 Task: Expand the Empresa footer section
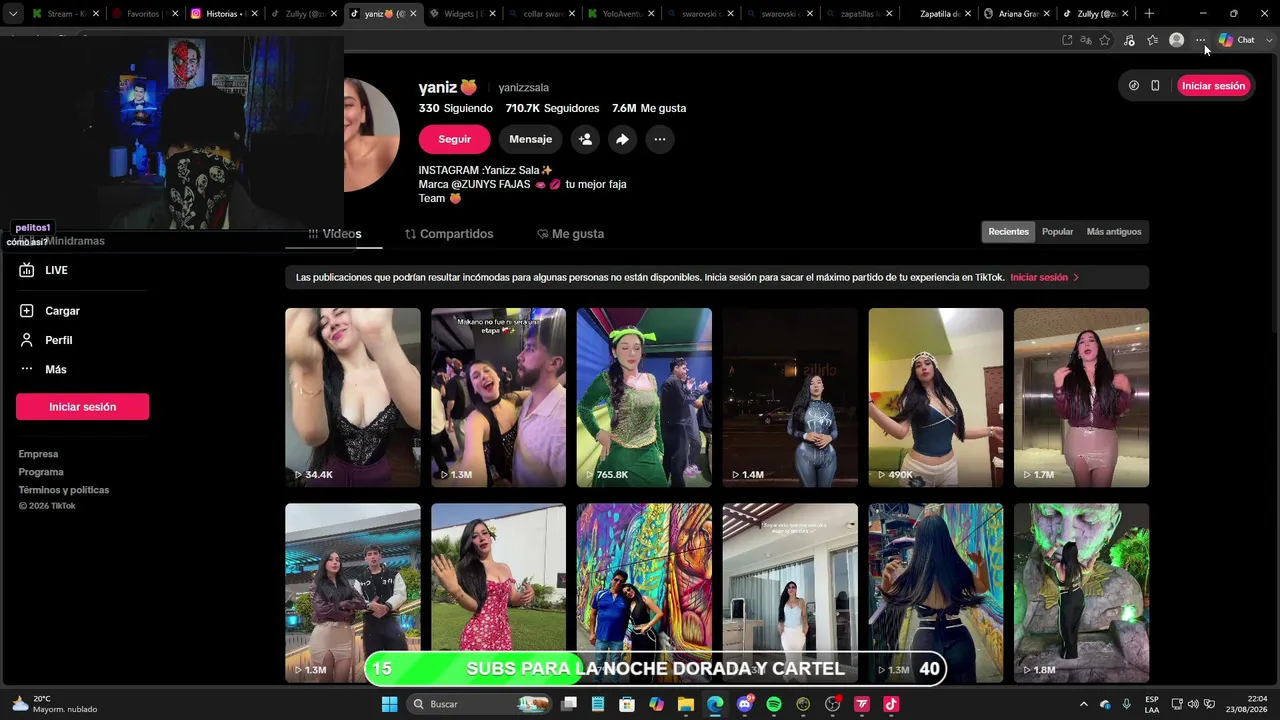coord(38,454)
